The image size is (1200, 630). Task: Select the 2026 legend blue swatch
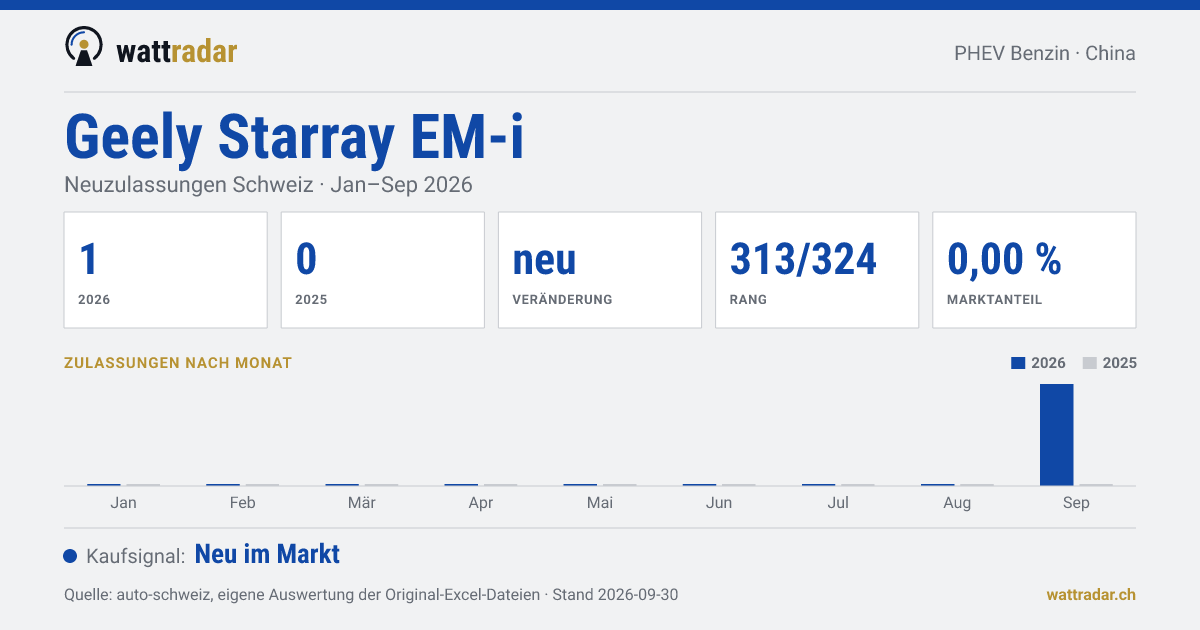tap(1018, 363)
